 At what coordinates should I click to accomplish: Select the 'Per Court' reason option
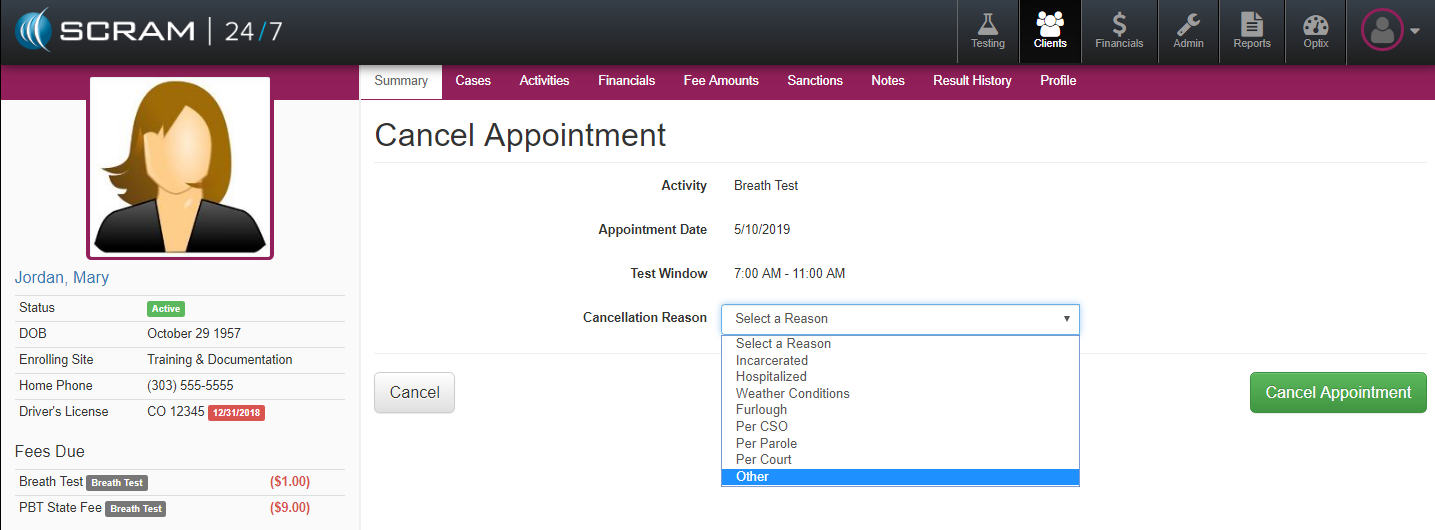(764, 460)
